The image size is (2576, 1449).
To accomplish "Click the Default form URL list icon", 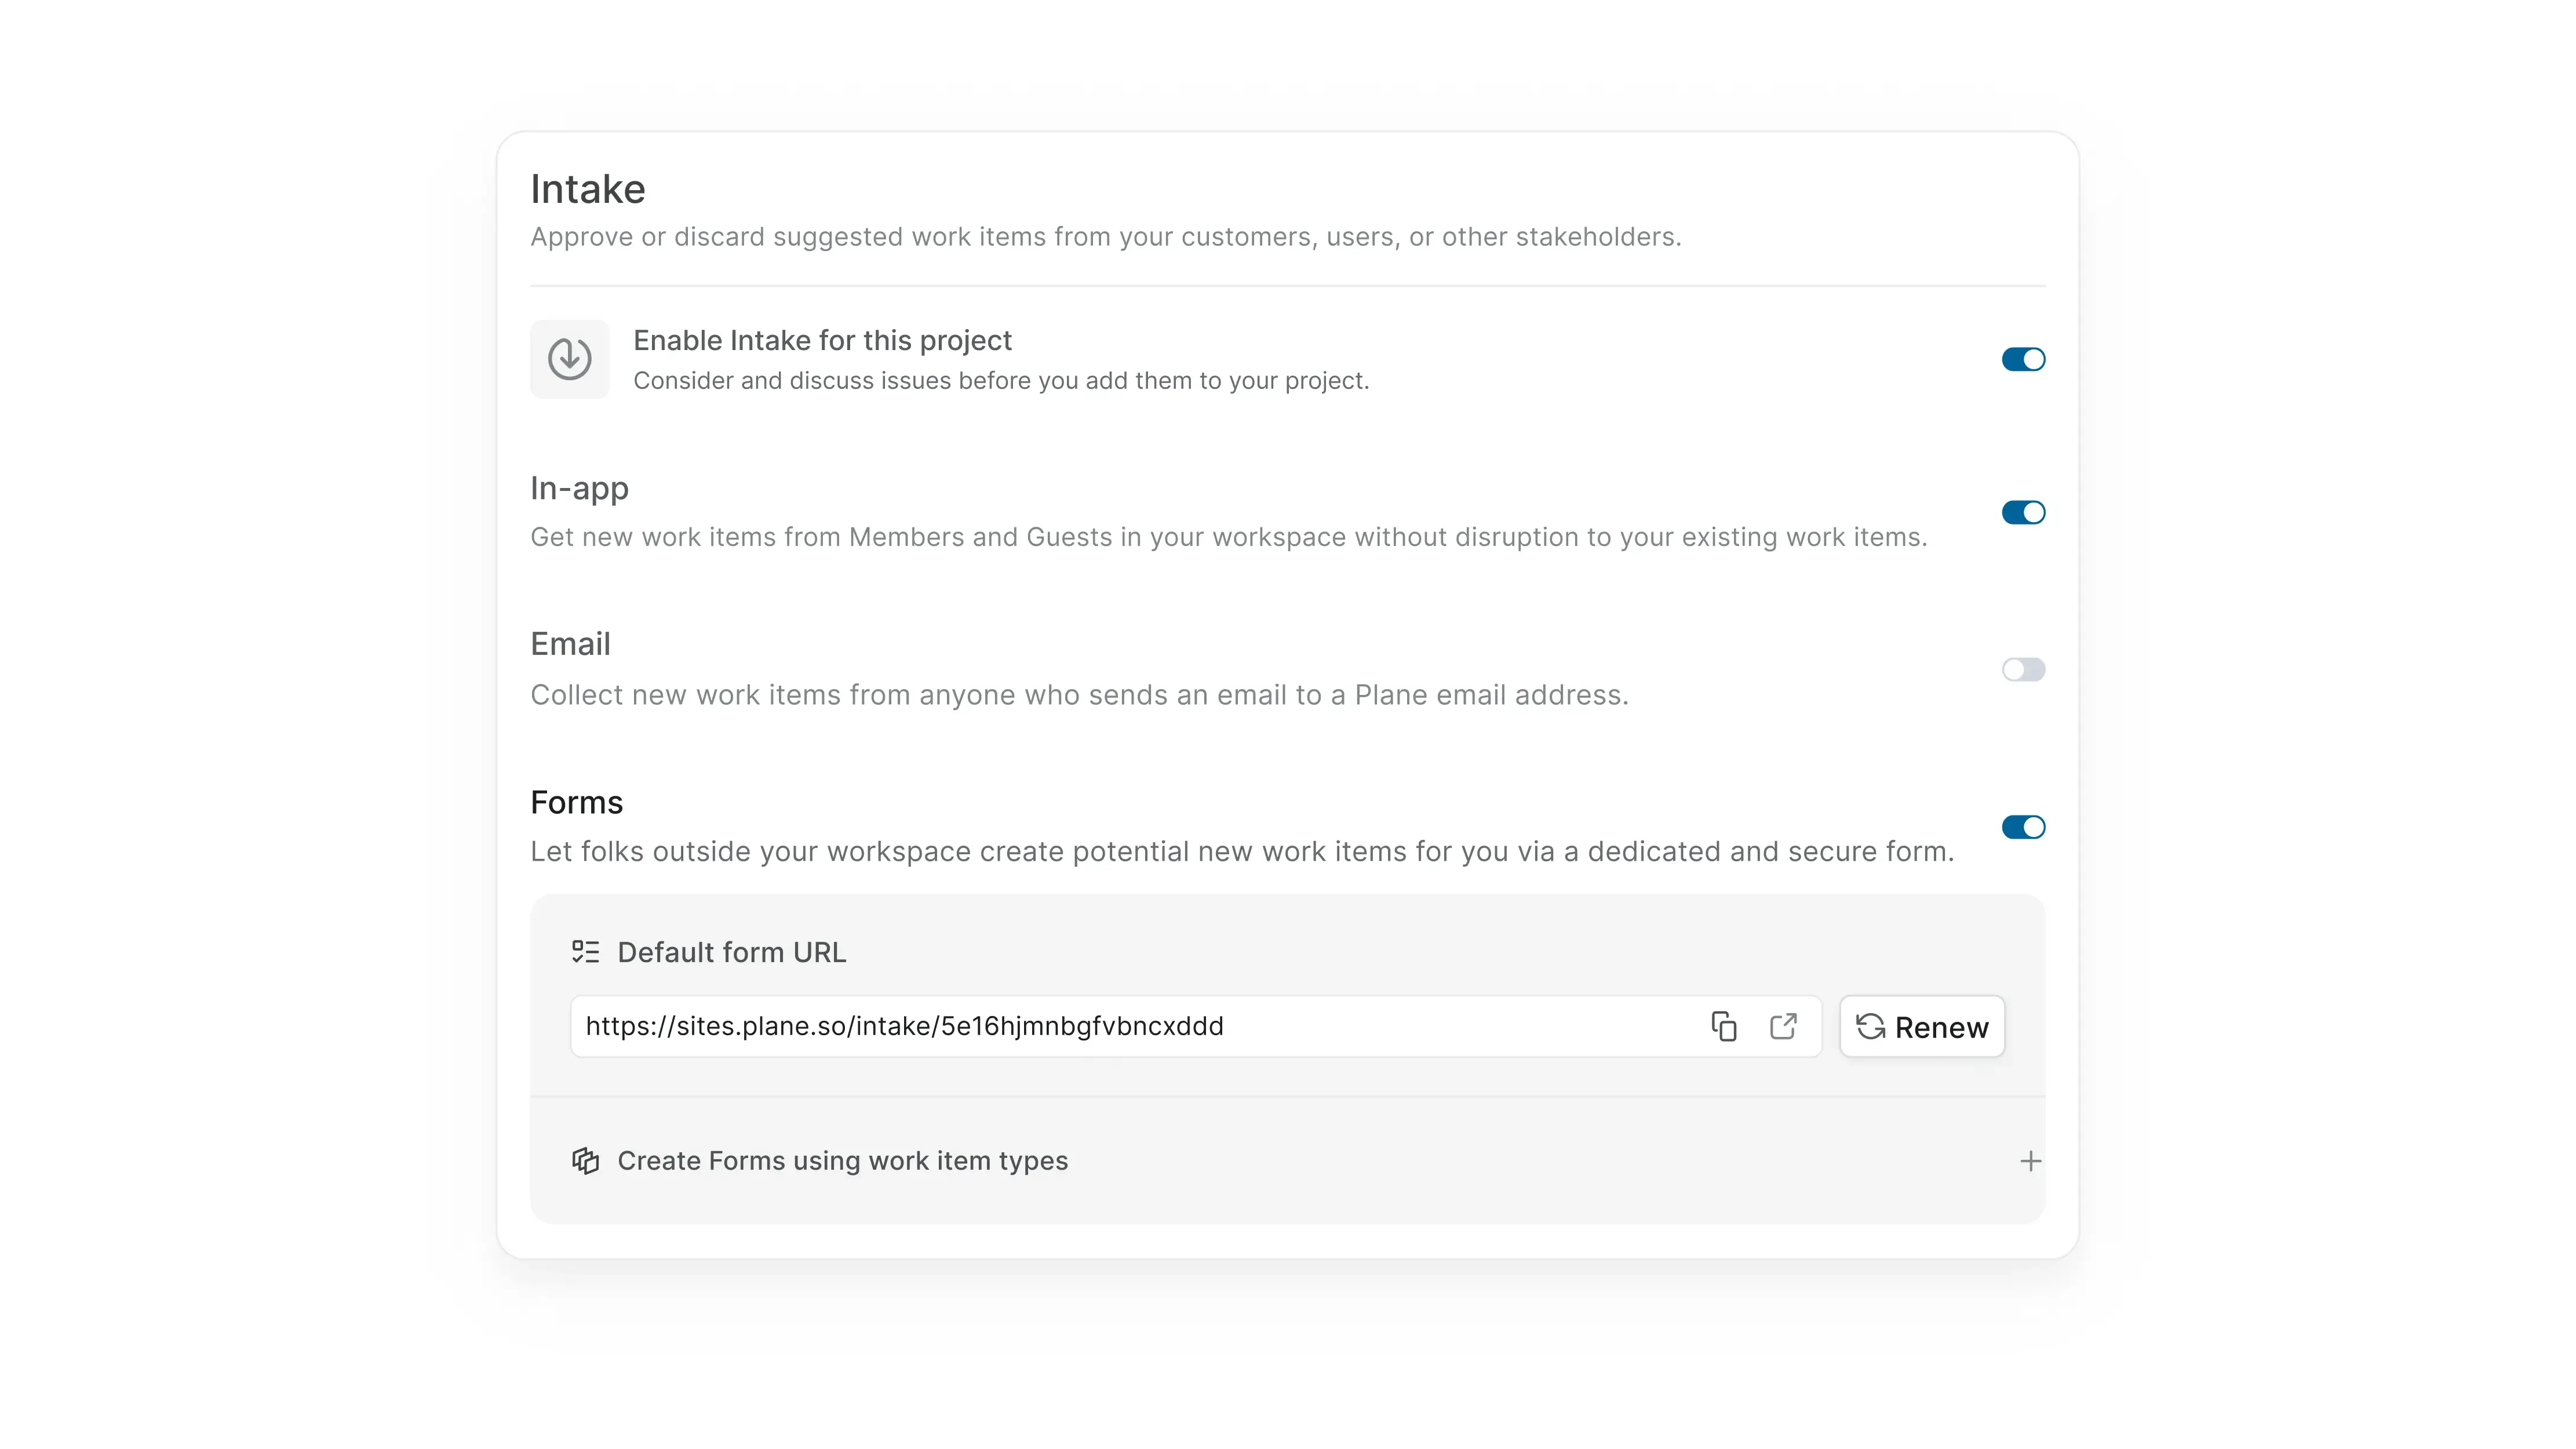I will coord(585,951).
